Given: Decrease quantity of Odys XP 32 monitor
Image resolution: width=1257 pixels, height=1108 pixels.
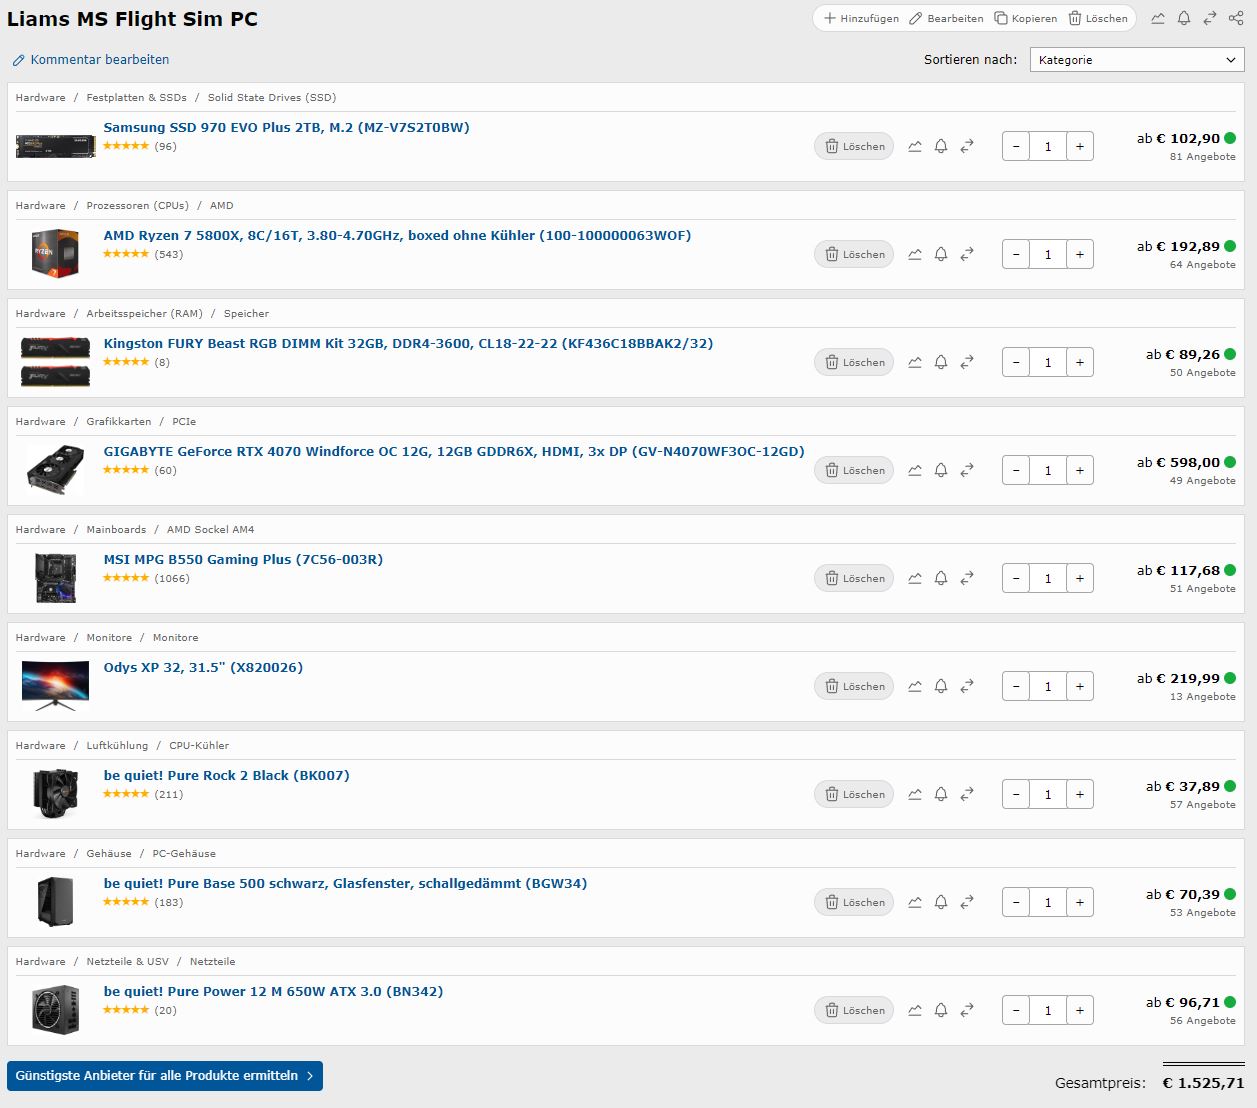Looking at the screenshot, I should pos(1016,686).
